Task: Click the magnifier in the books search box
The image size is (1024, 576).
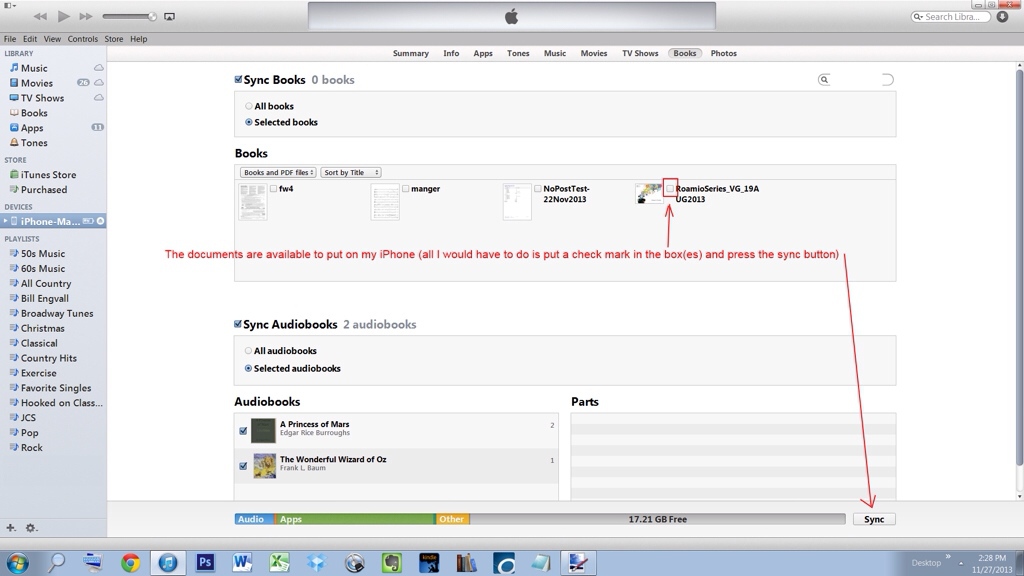Action: click(824, 80)
